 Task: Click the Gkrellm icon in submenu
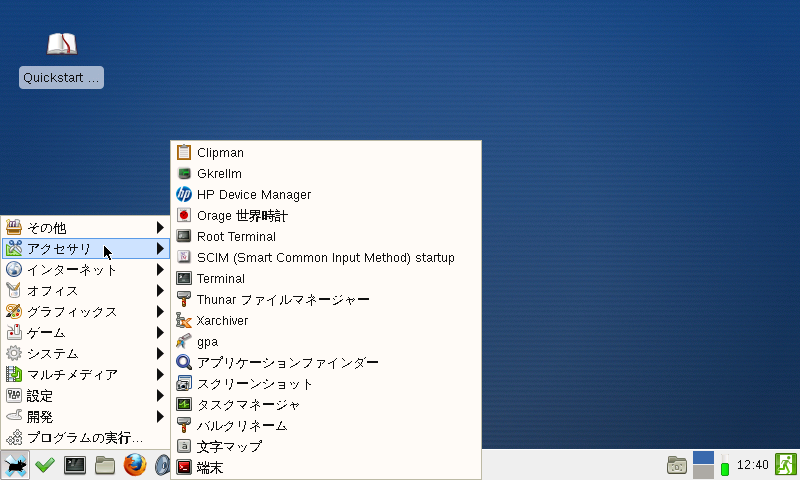click(x=184, y=174)
